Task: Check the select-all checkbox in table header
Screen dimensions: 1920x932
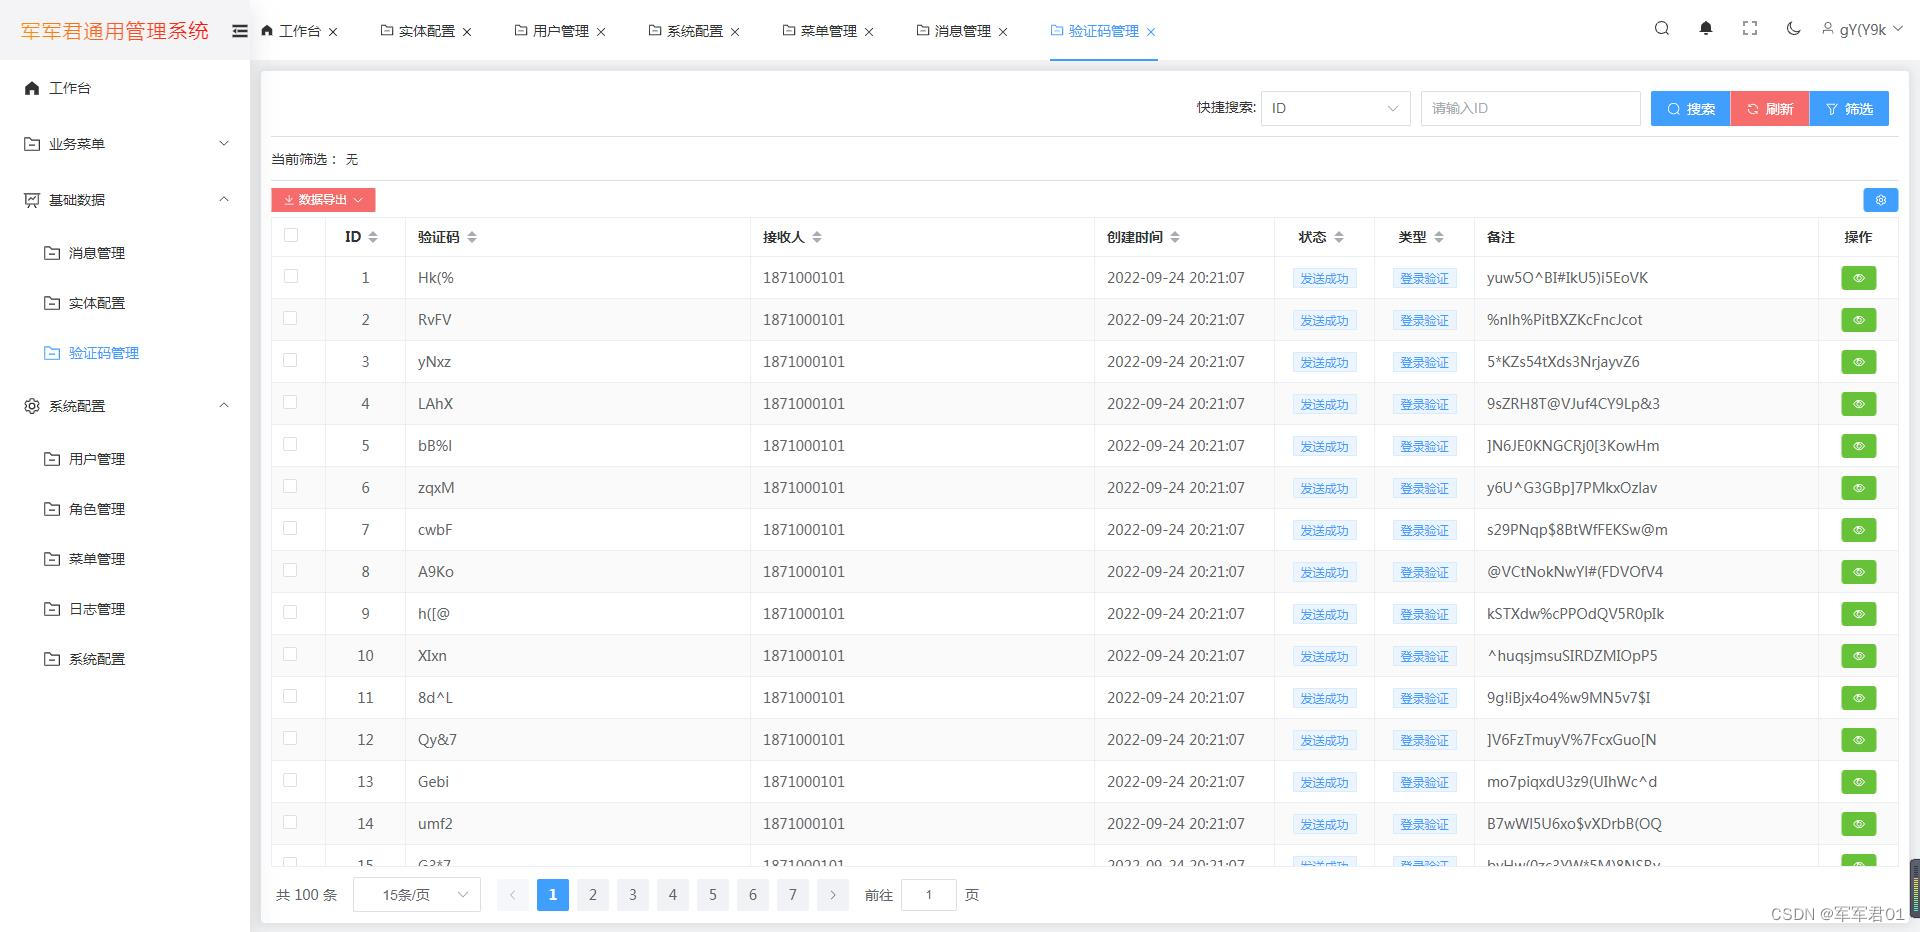Action: point(291,235)
